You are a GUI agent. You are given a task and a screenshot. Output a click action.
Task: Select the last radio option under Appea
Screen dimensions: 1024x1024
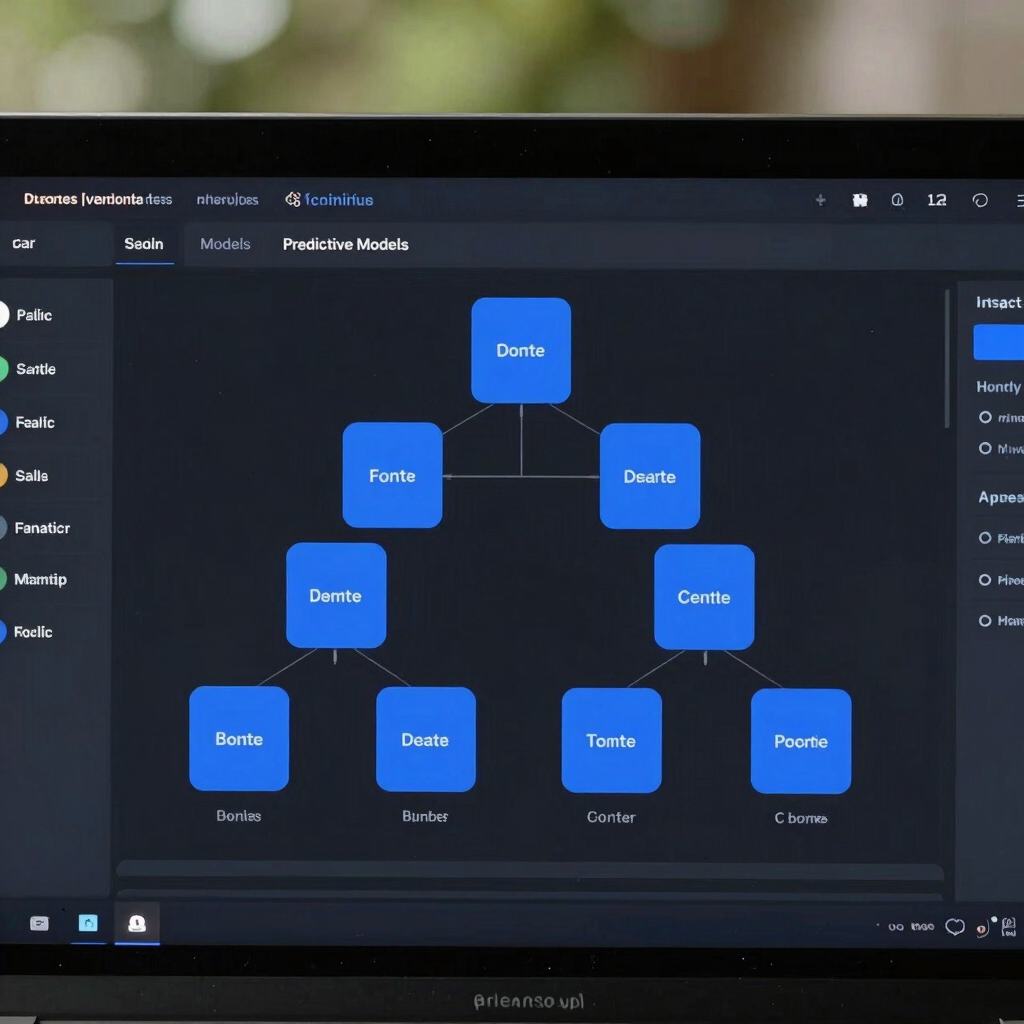point(985,620)
